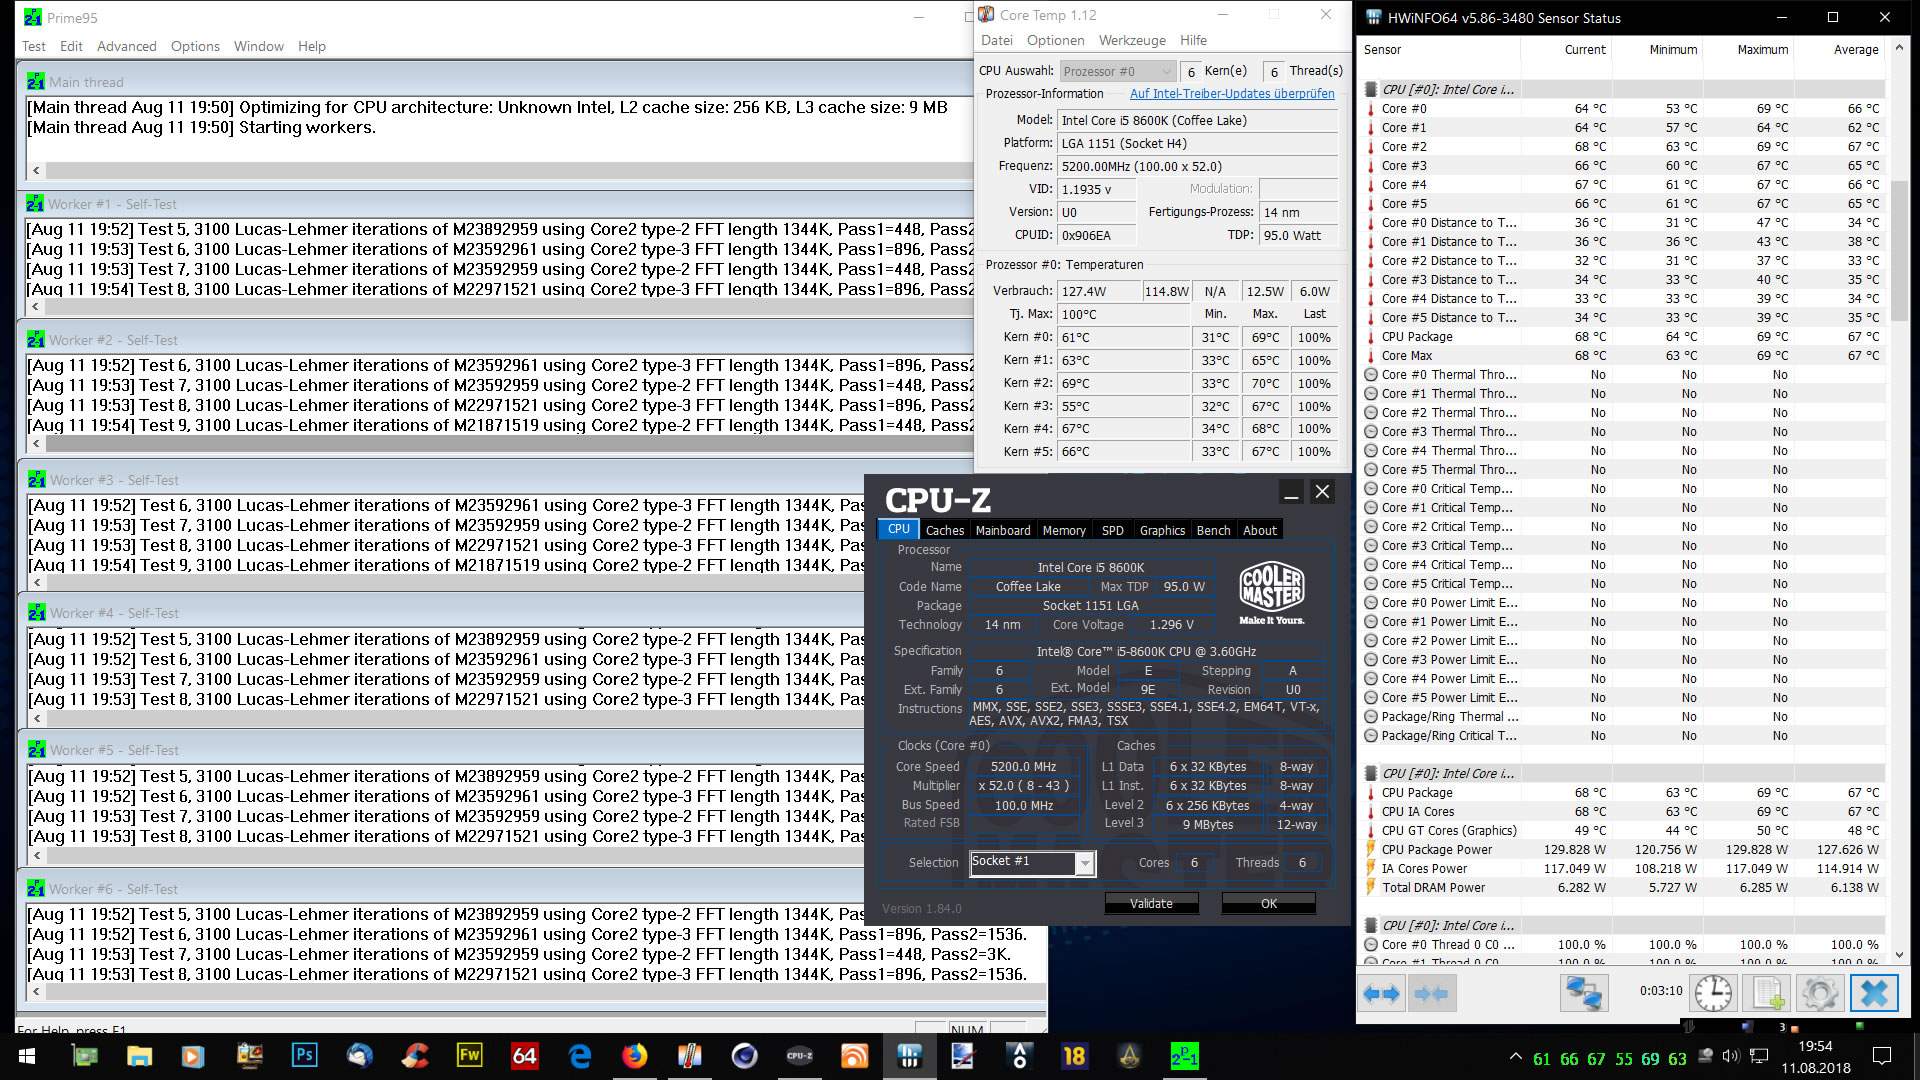
Task: Open HWiNFO sensor settings gear
Action: point(1819,994)
